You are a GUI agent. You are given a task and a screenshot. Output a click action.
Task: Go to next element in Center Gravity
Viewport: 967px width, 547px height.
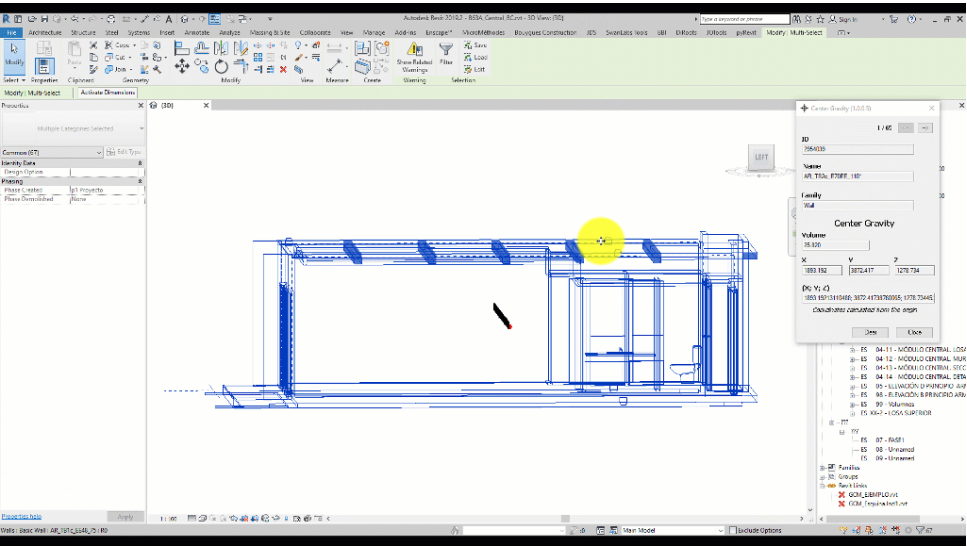[924, 128]
